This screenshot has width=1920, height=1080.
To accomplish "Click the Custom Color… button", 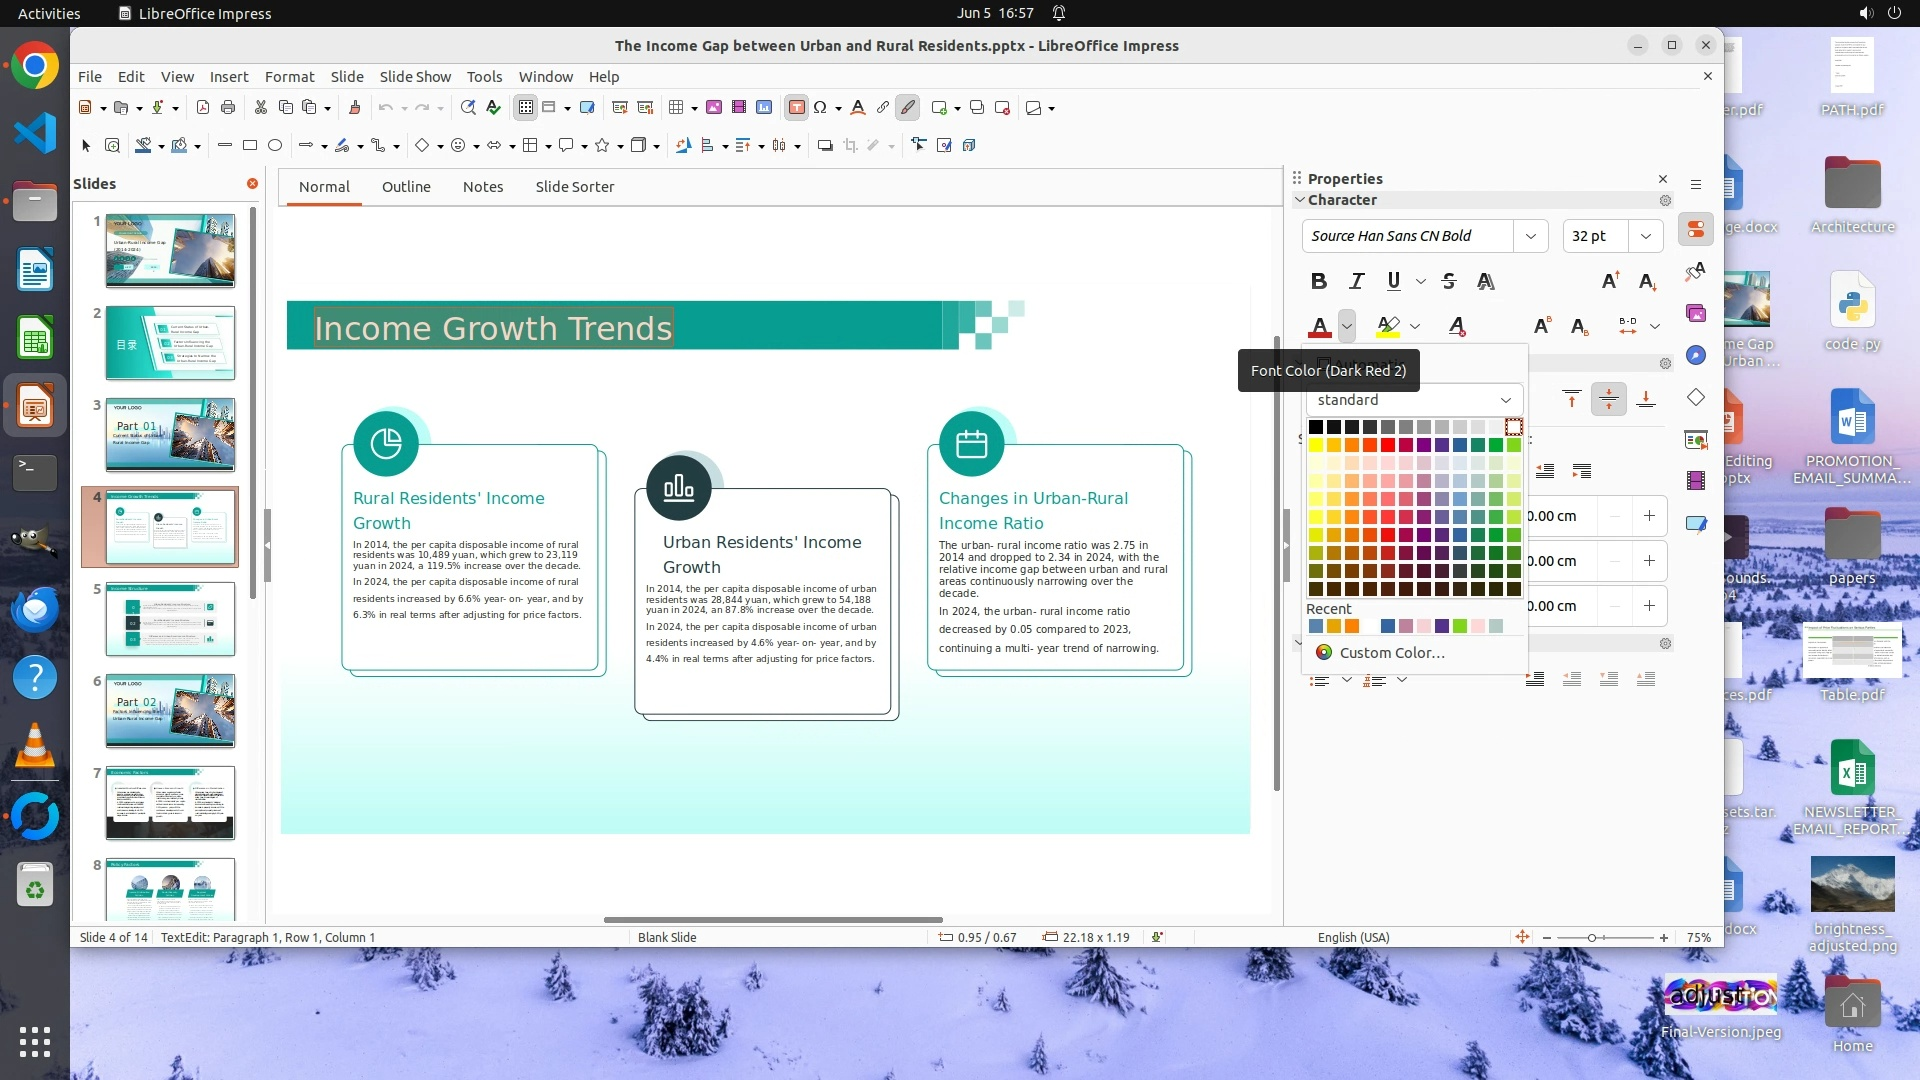I will point(1391,653).
